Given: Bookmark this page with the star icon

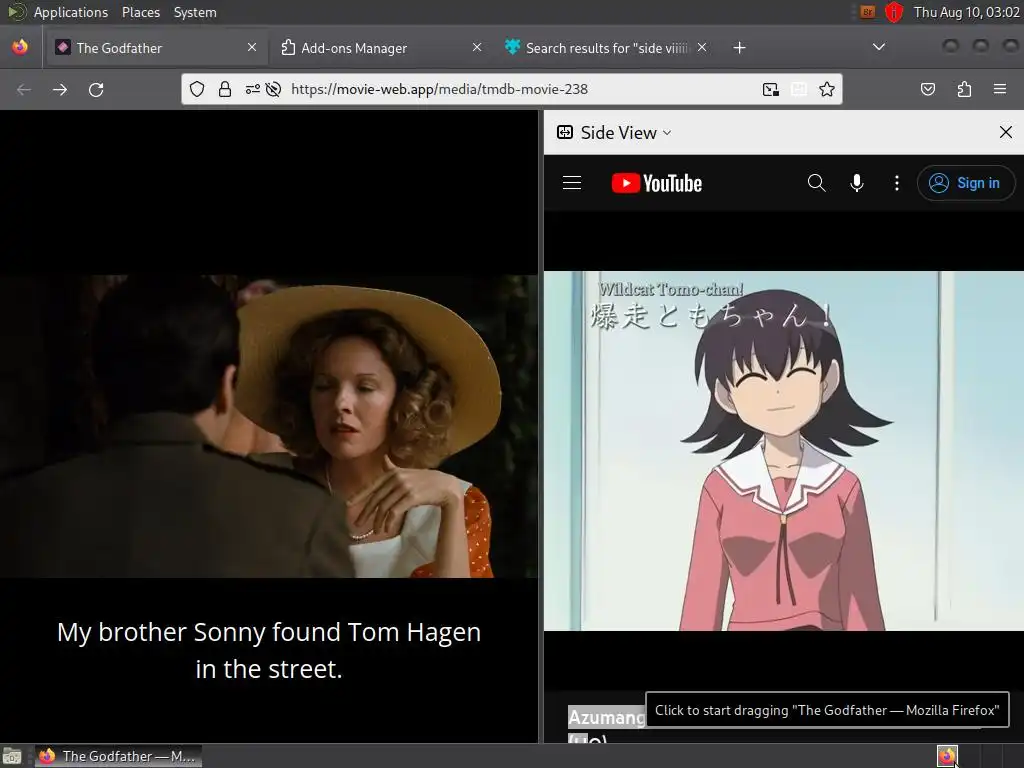Looking at the screenshot, I should 827,89.
